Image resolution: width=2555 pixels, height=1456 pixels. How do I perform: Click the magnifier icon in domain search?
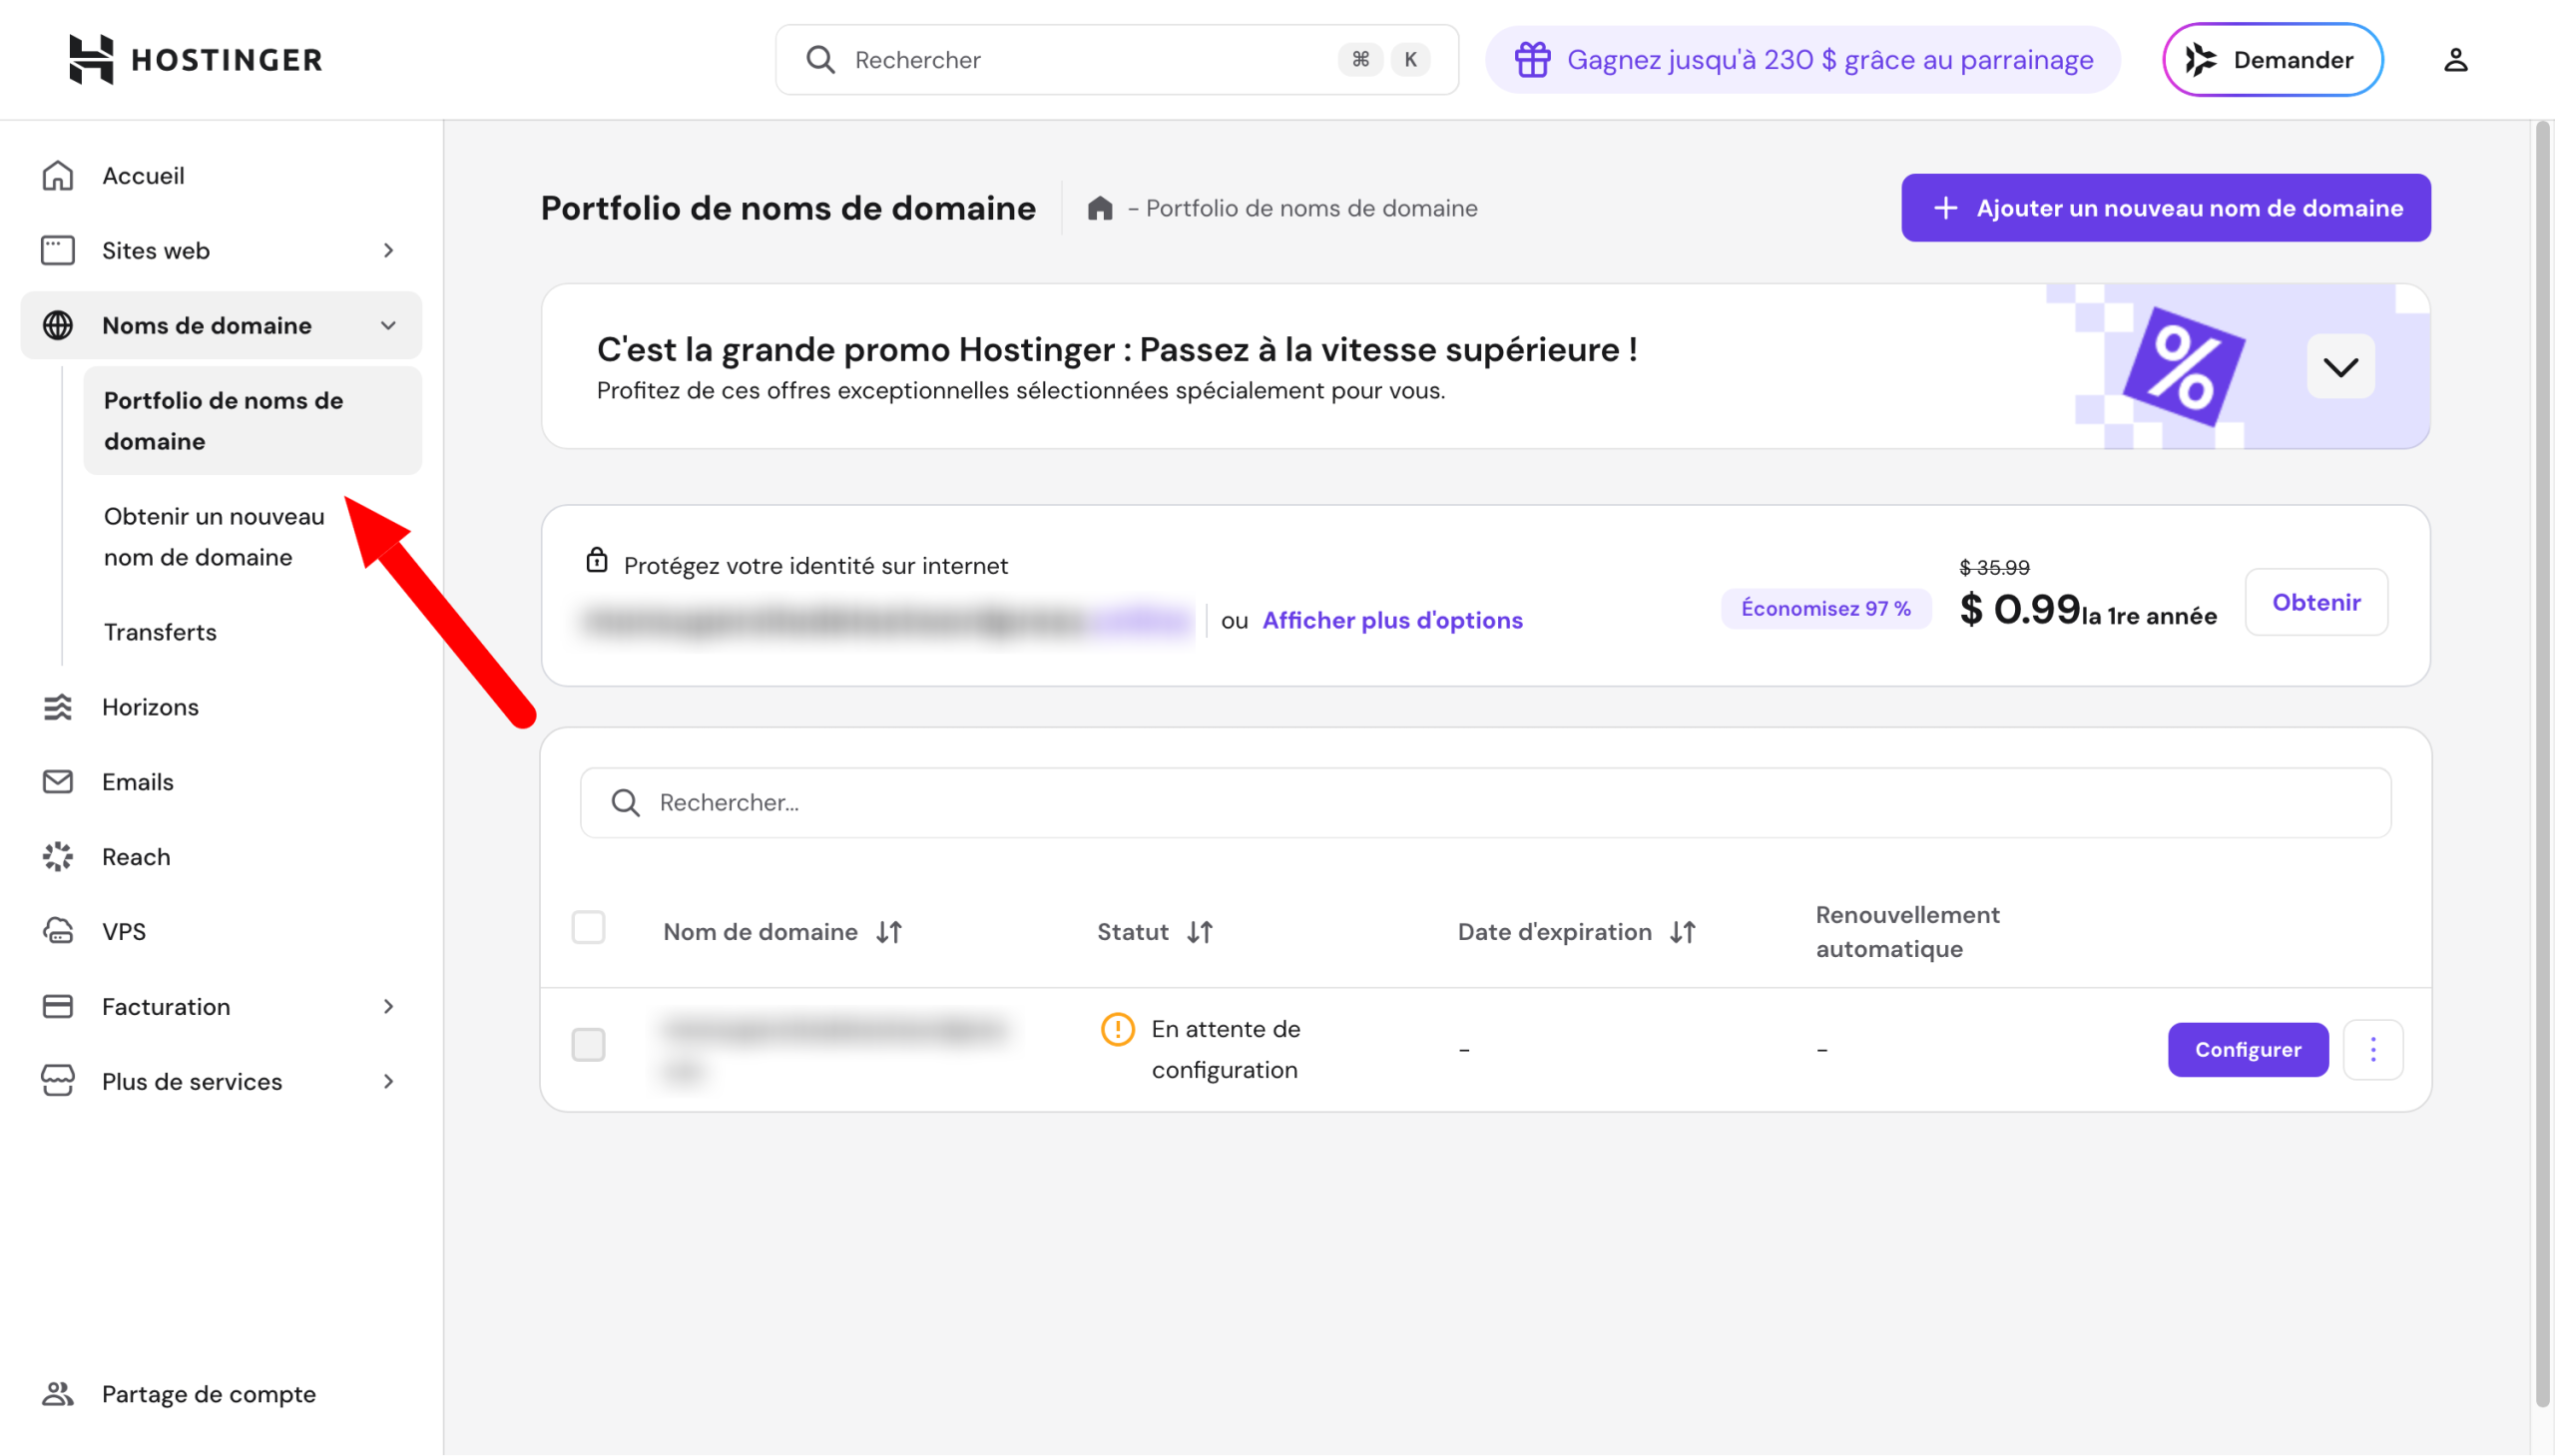click(626, 803)
